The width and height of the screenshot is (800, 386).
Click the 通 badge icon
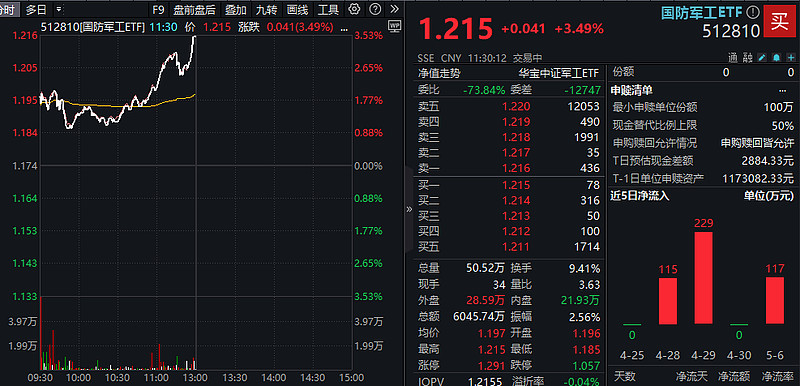pos(733,58)
